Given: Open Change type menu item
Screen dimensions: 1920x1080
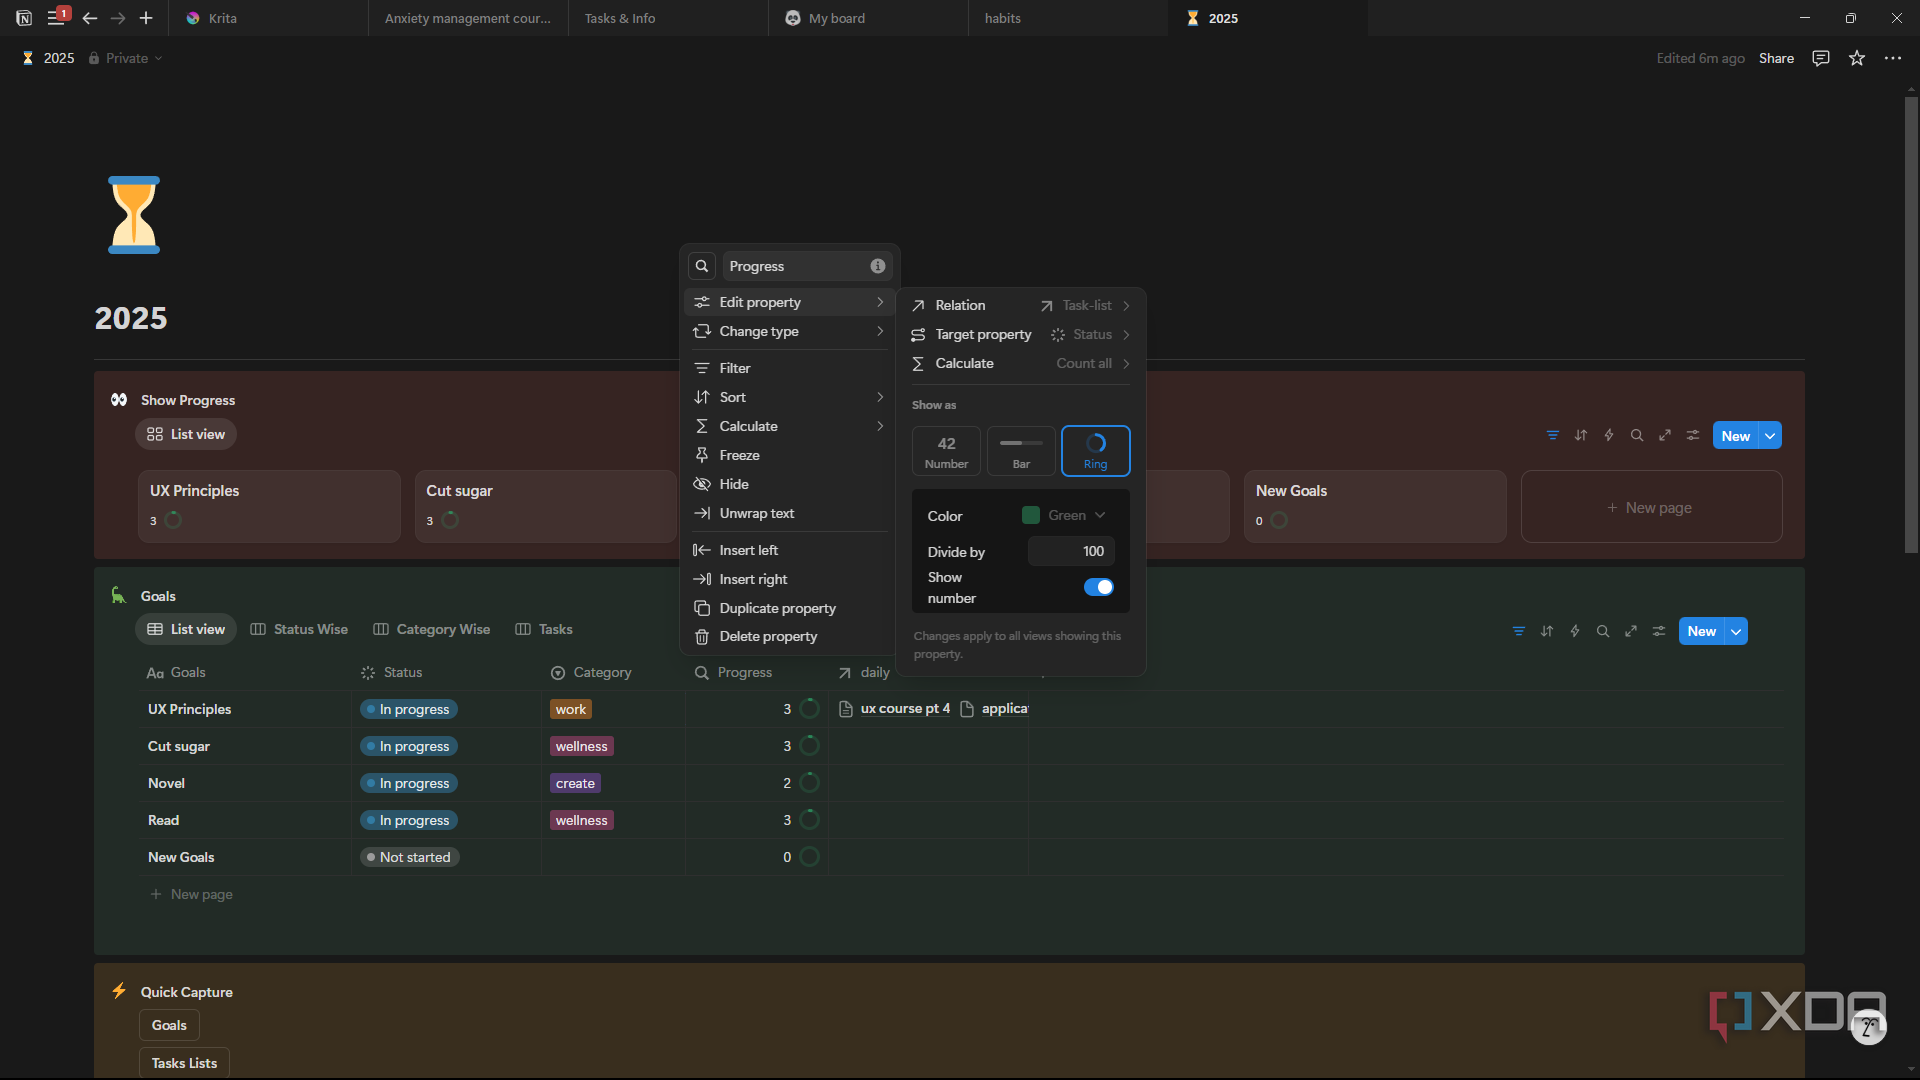Looking at the screenshot, I should click(789, 331).
